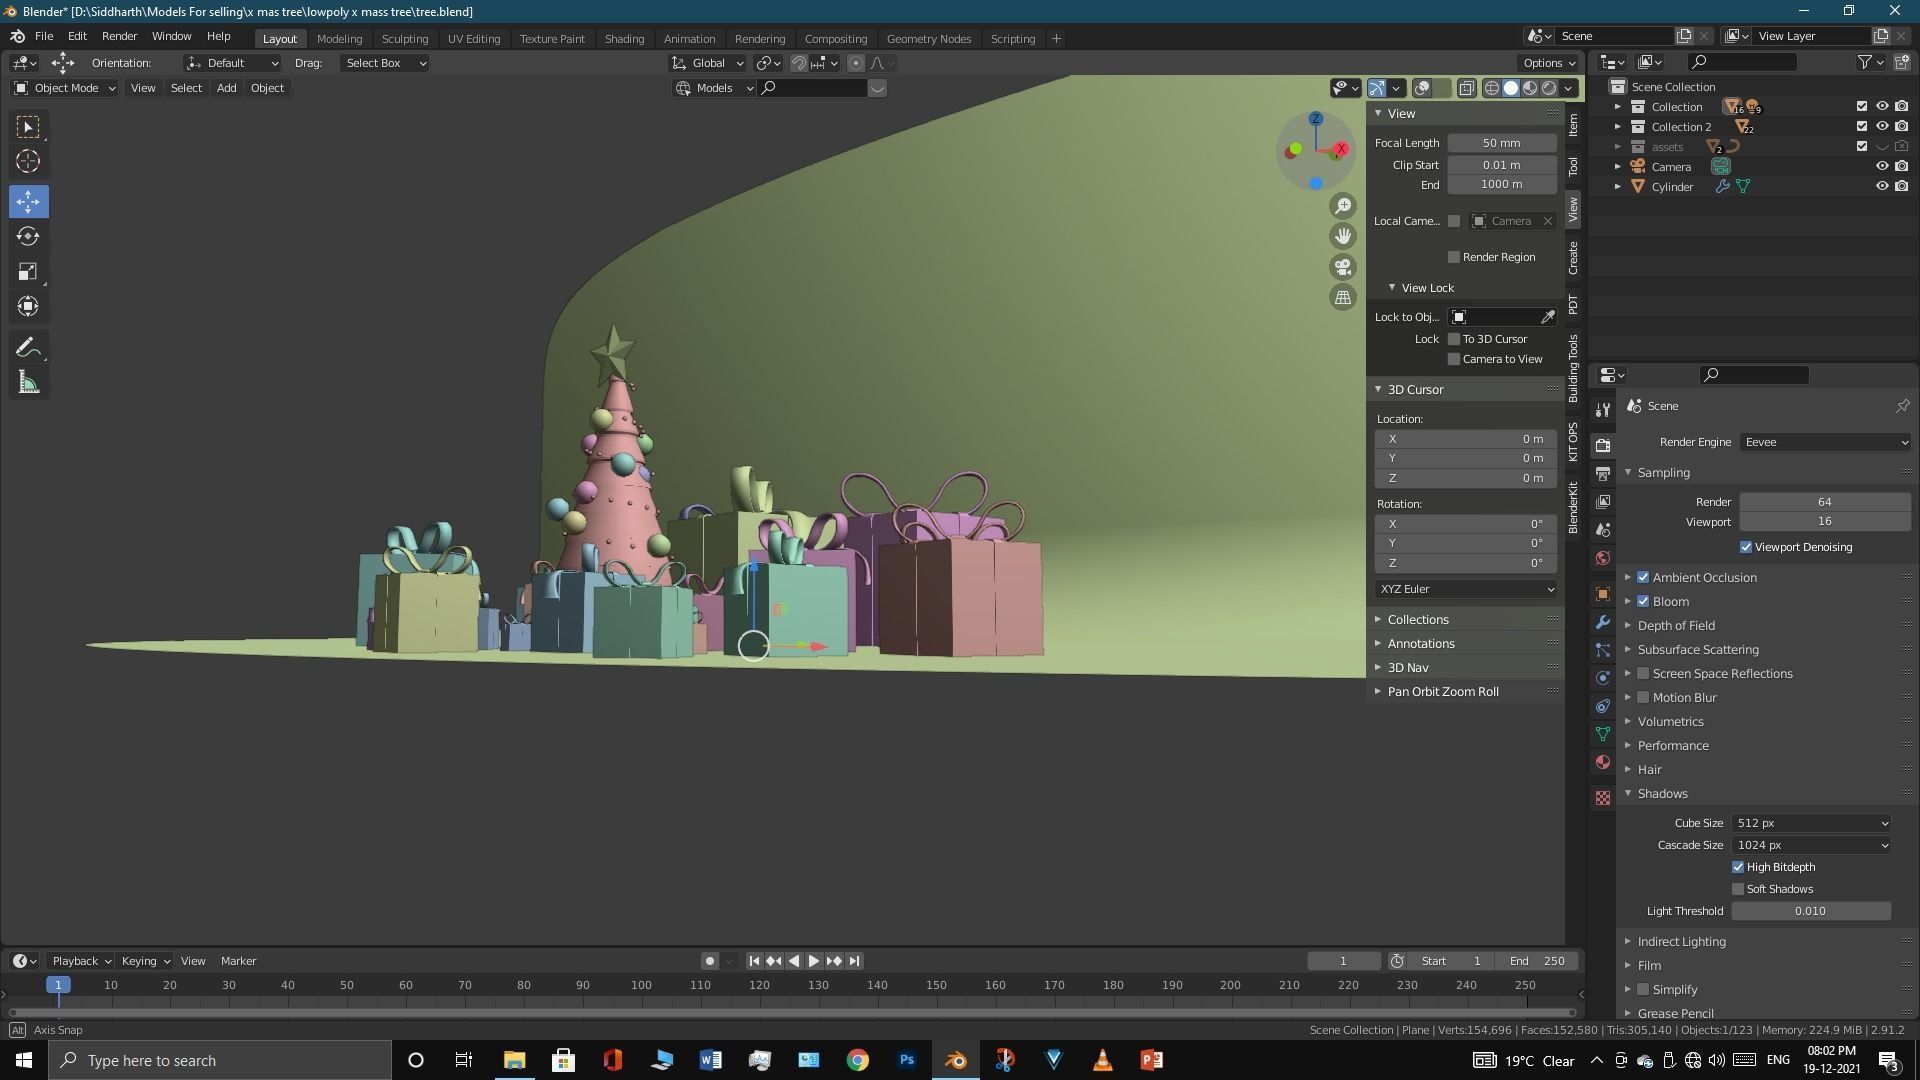
Task: Hide Cylinder object with eye icon
Action: pos(1881,186)
